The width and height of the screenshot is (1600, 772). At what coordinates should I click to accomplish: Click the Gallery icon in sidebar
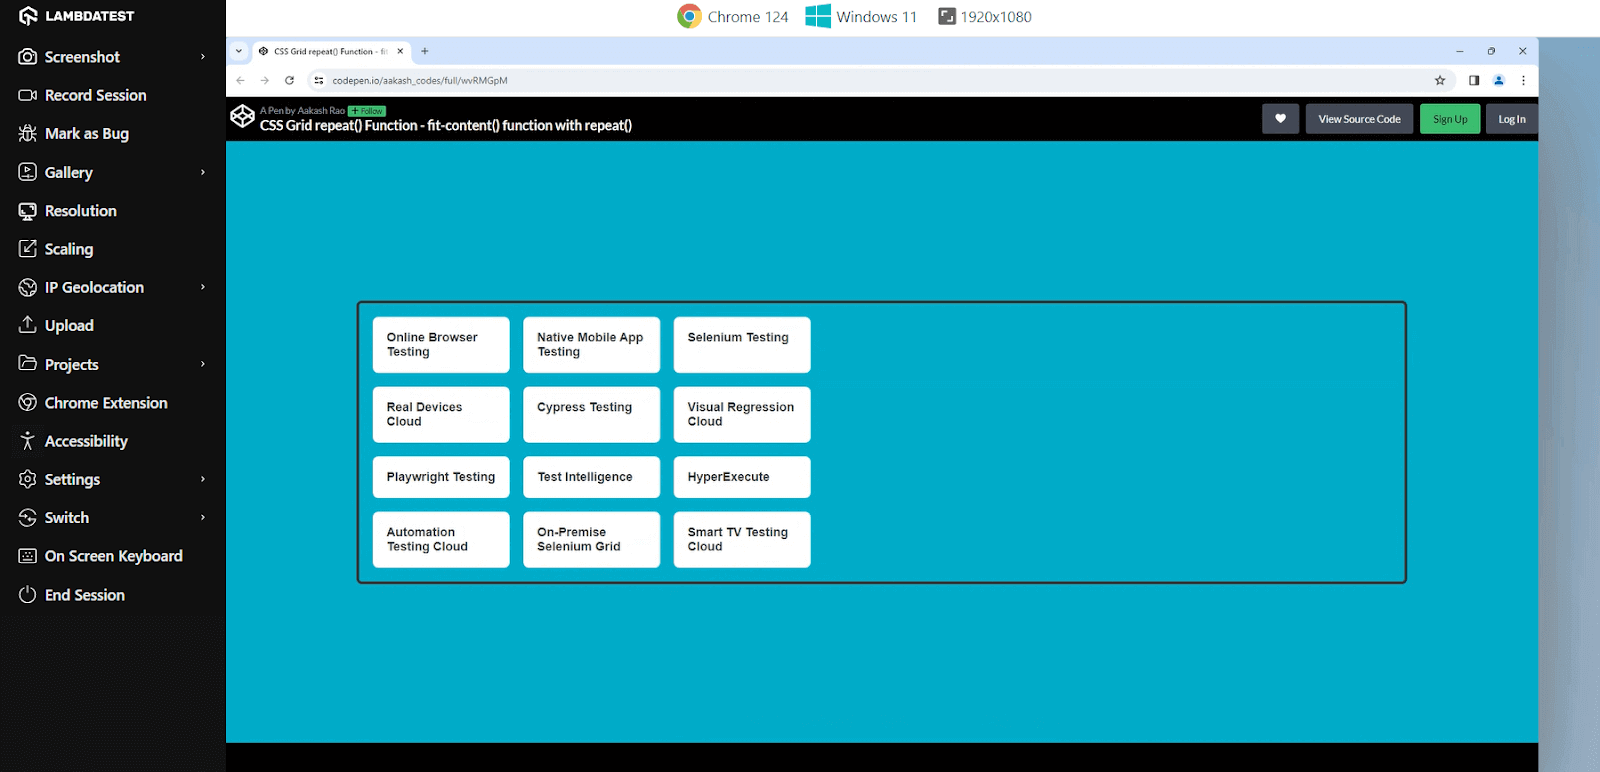(28, 172)
